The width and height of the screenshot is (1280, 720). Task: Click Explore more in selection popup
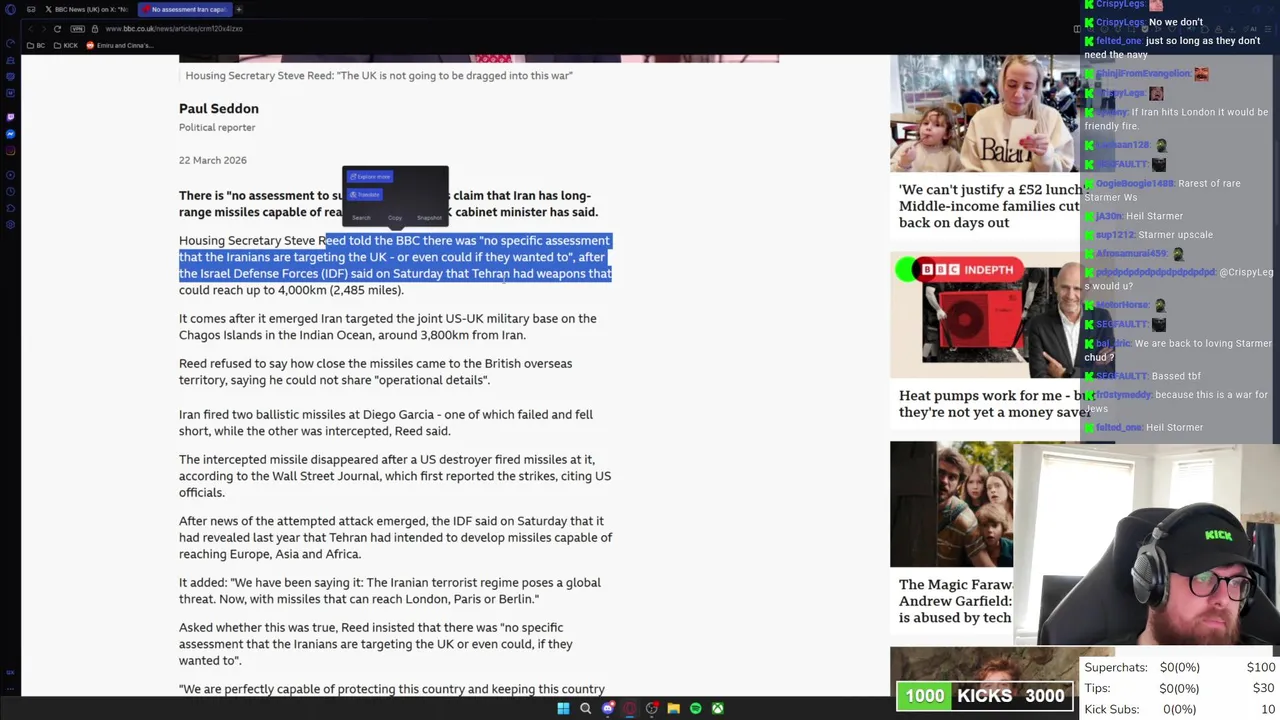[x=370, y=177]
